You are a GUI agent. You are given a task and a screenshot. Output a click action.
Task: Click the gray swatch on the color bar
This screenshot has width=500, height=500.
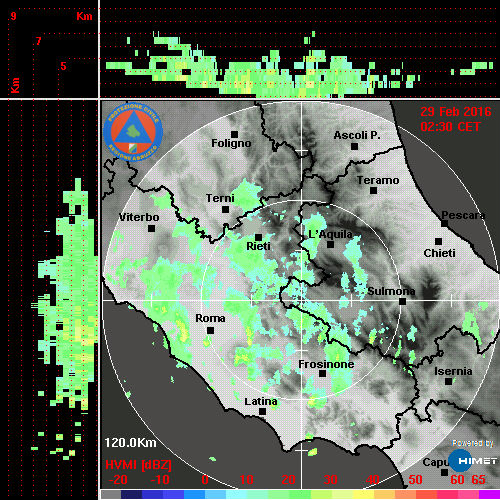point(111,494)
